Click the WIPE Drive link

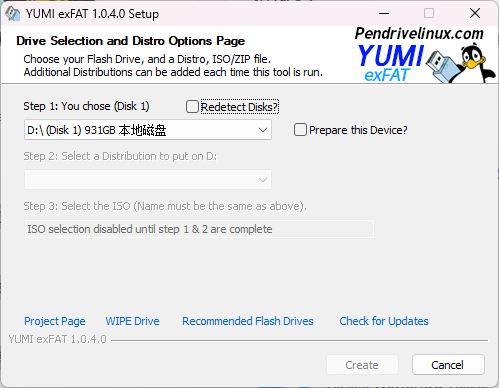coord(132,321)
